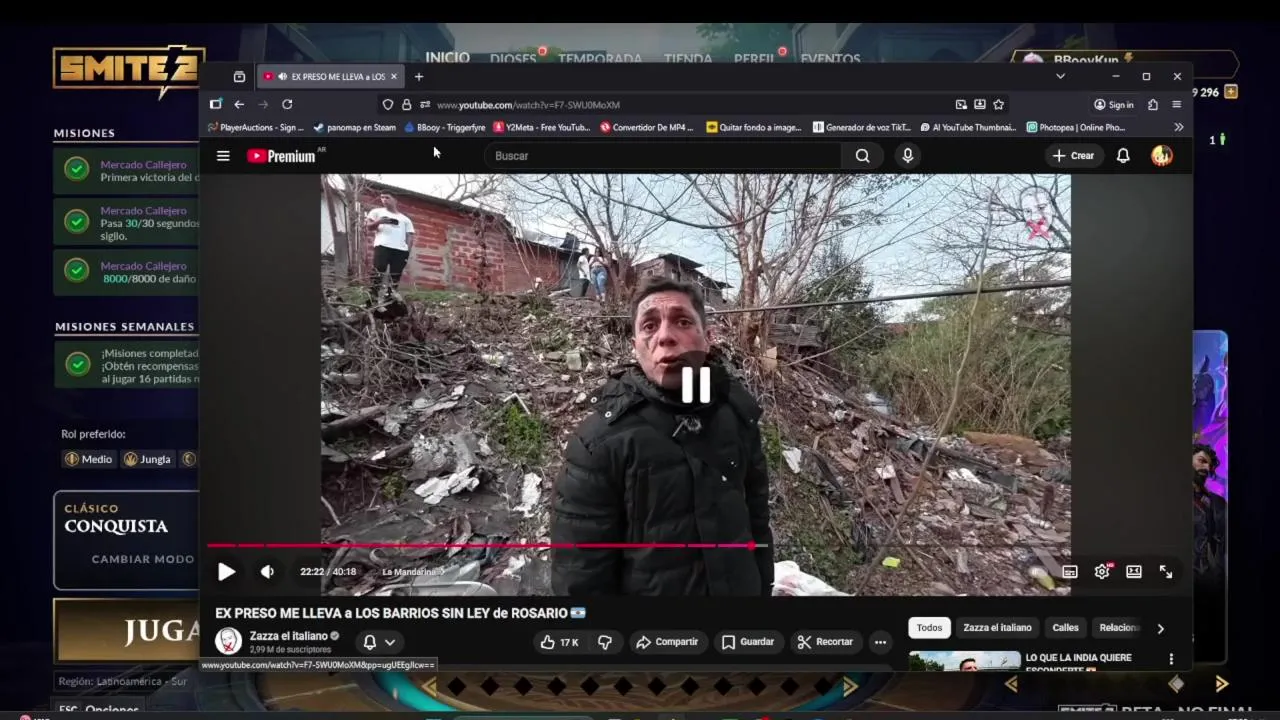Viewport: 1280px width, 720px height.
Task: Select Medio role in Smite 2
Action: coord(89,459)
